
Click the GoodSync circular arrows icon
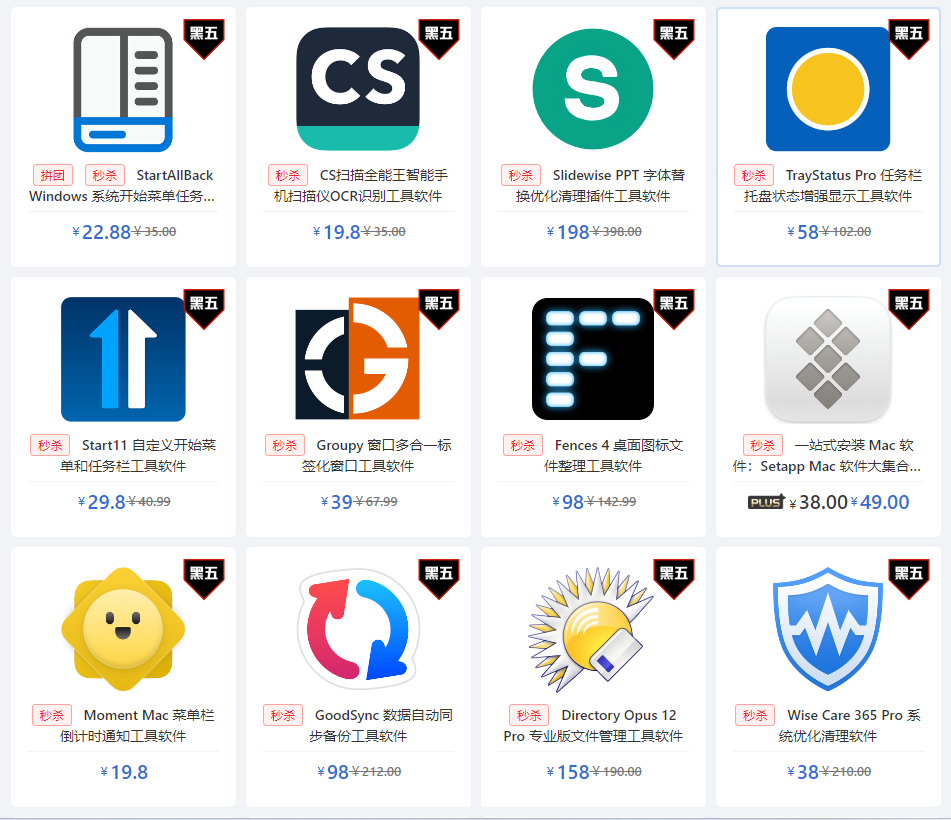point(358,629)
